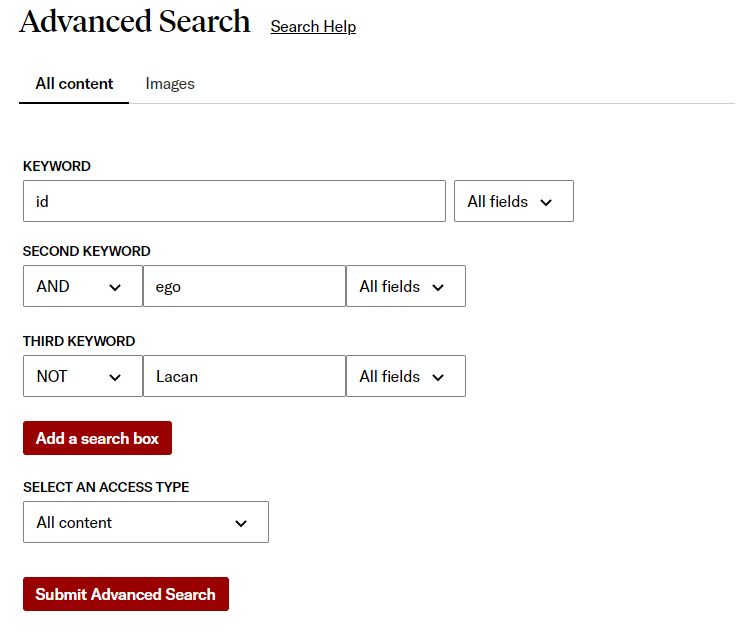
Task: Open the access type All content dropdown
Action: (x=145, y=522)
